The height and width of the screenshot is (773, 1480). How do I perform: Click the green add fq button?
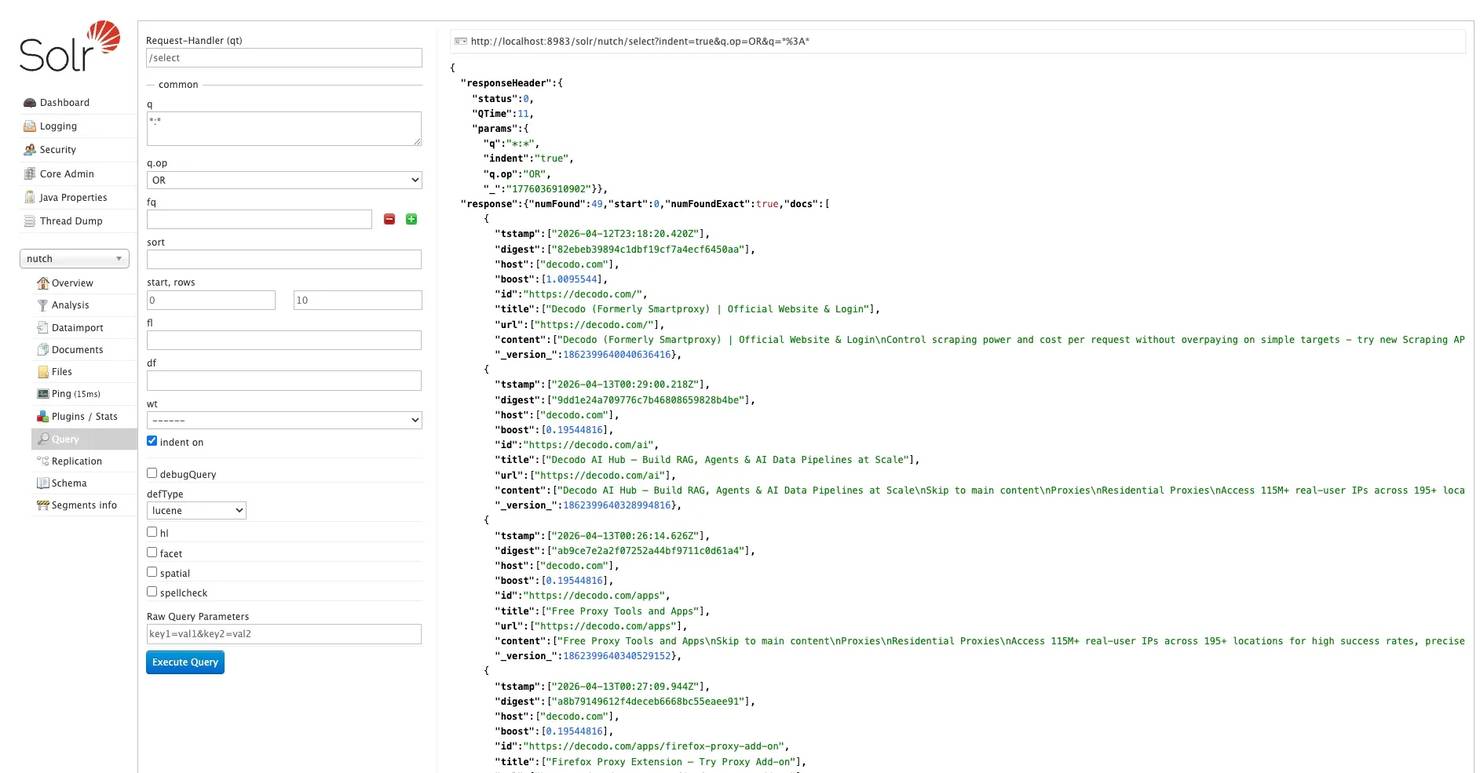411,219
